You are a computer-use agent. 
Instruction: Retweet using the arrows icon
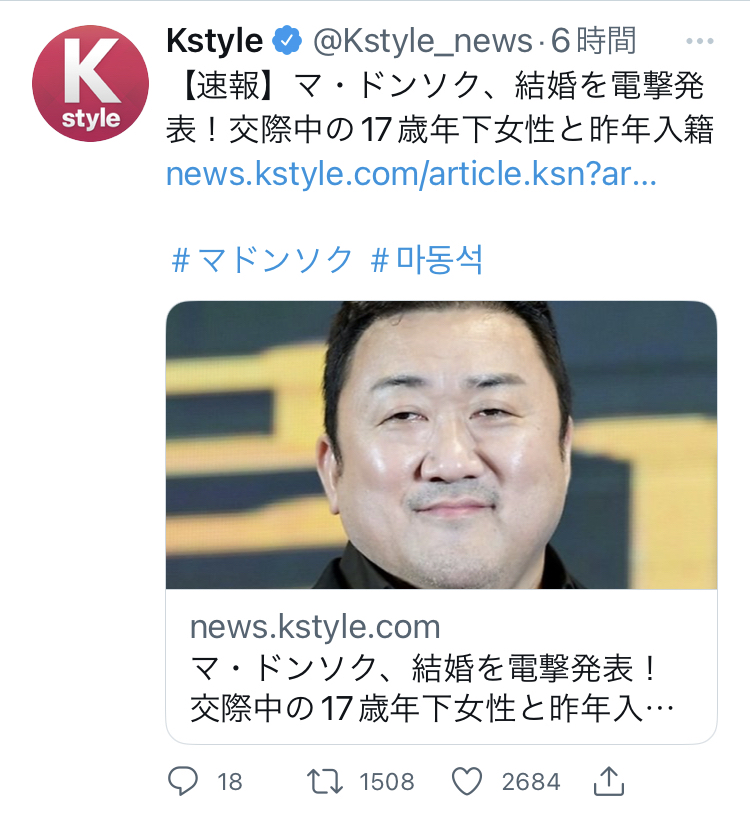tap(325, 781)
